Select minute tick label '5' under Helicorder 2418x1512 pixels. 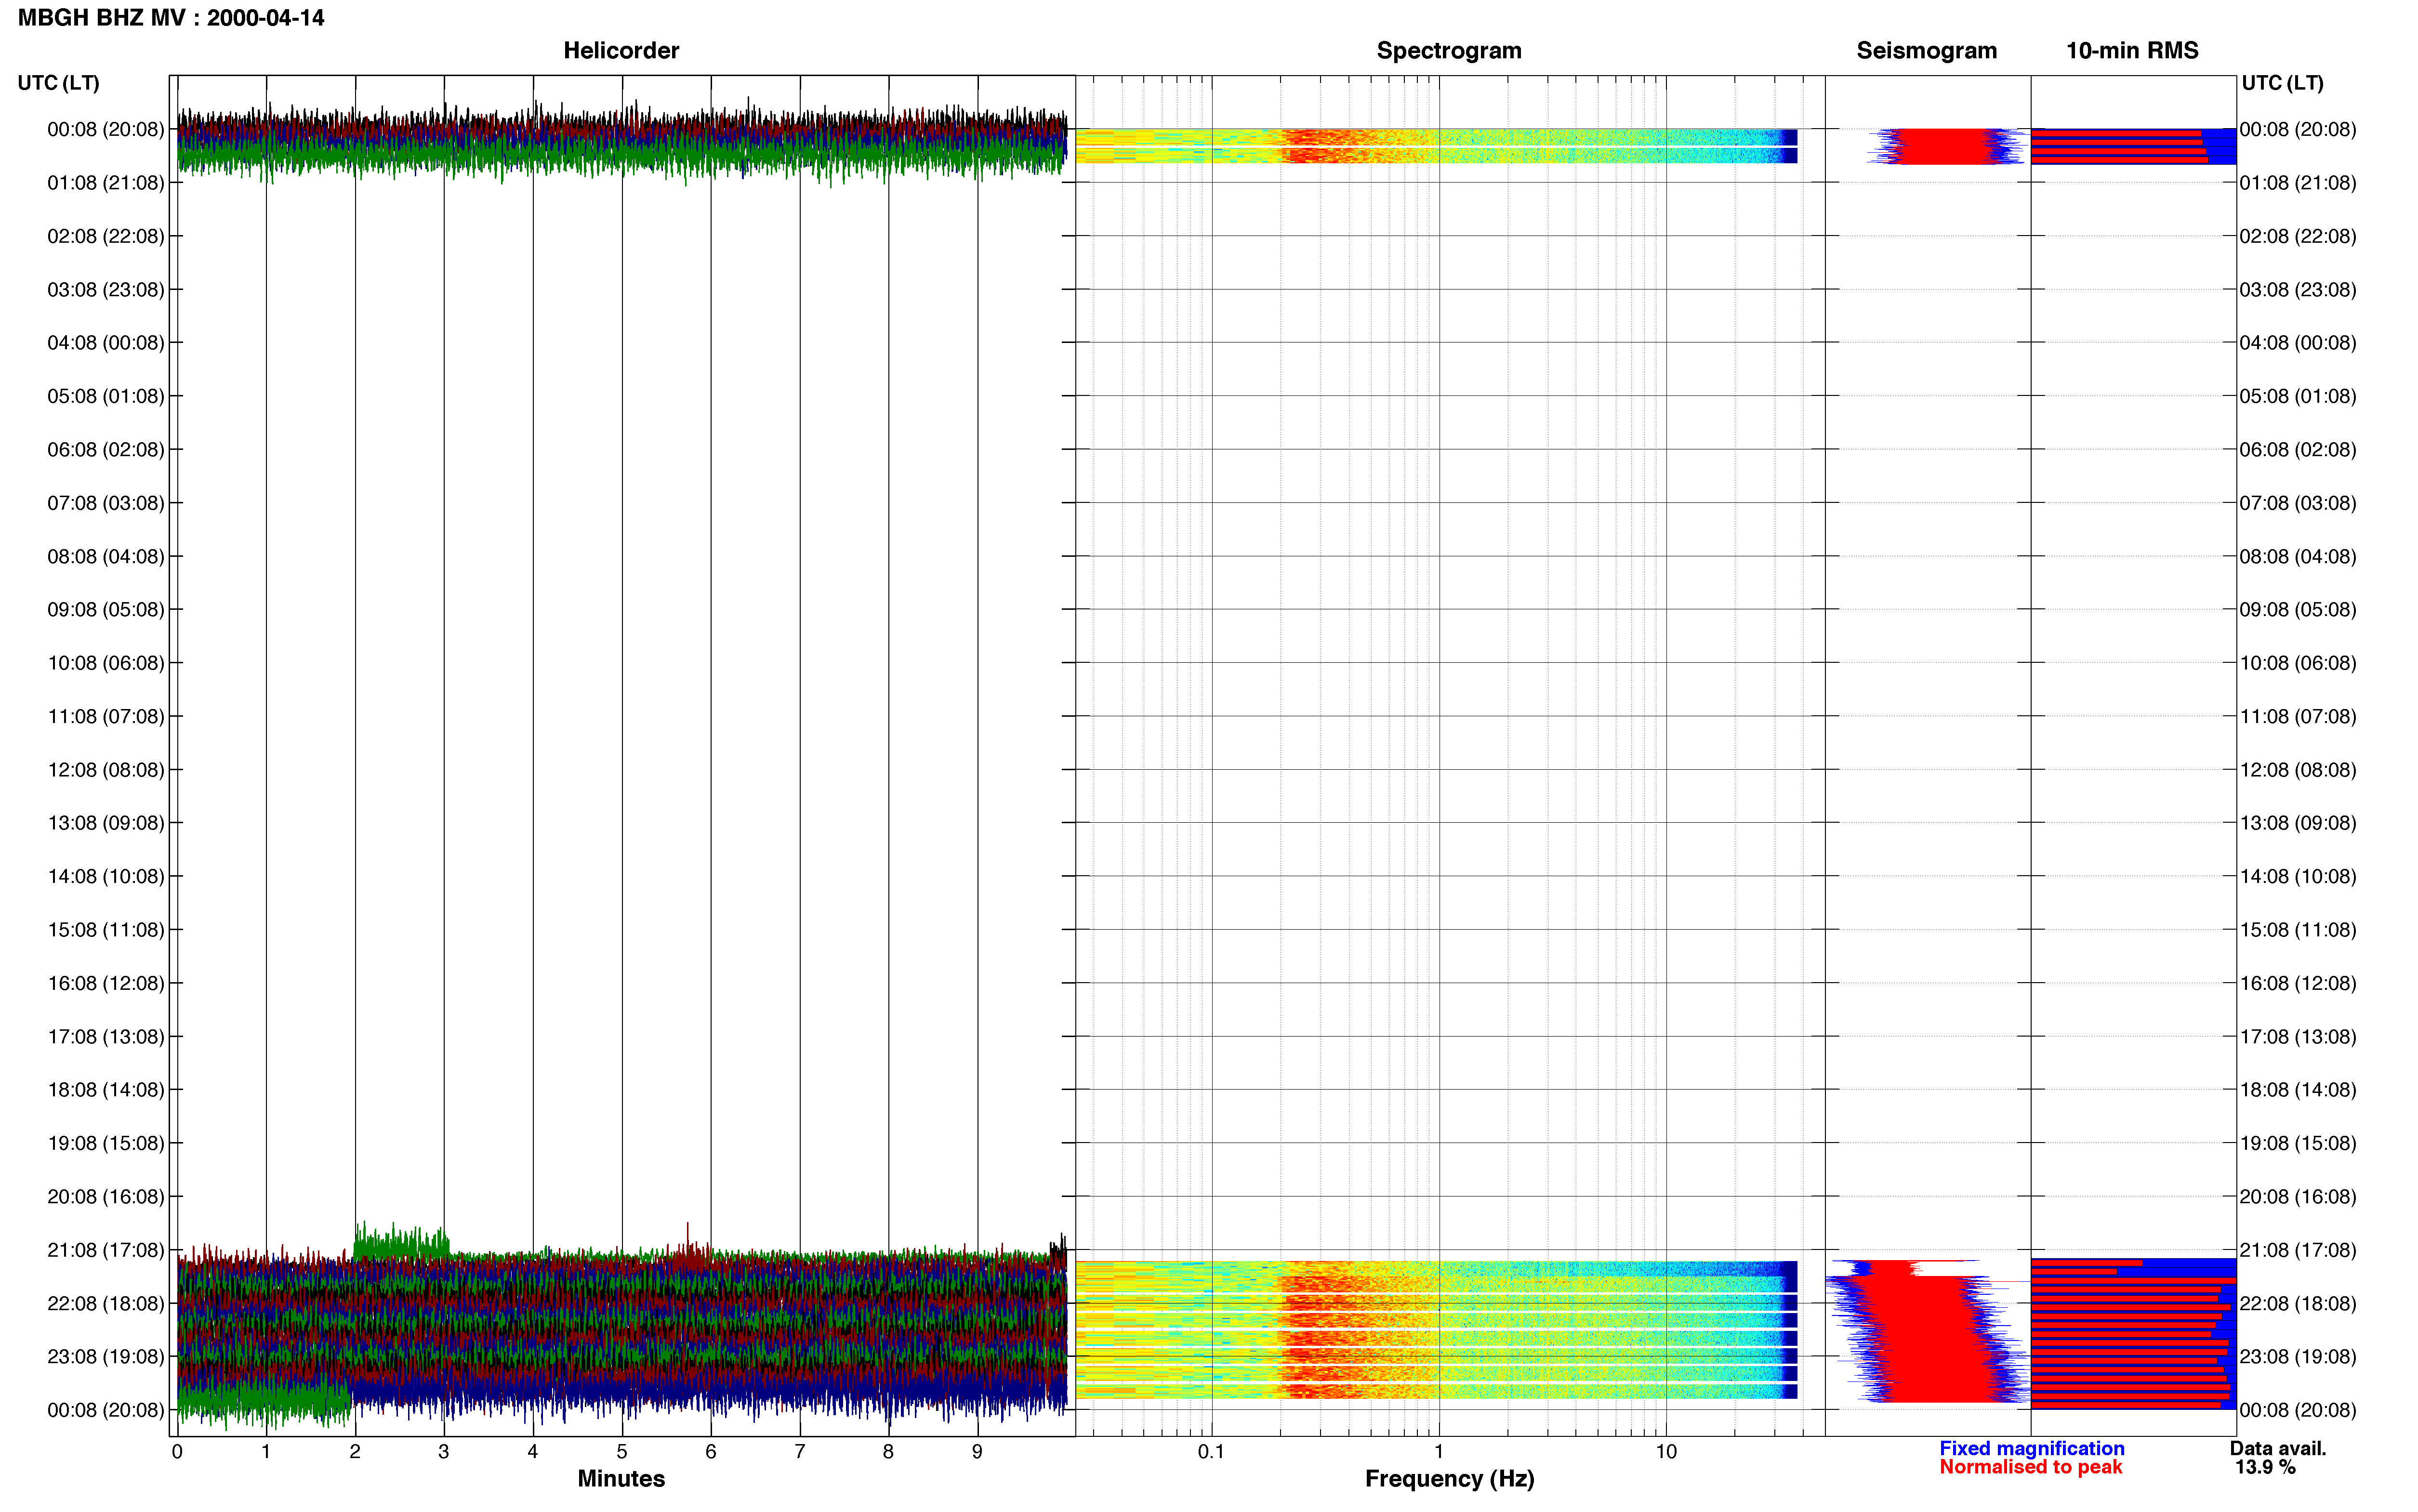pyautogui.click(x=622, y=1452)
